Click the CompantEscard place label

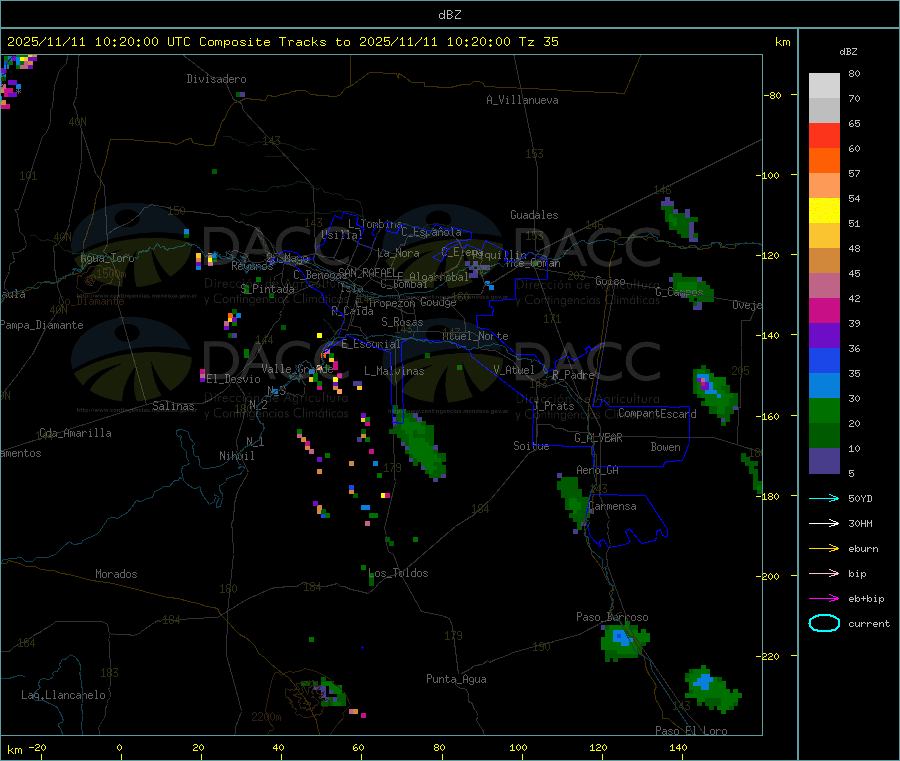657,414
